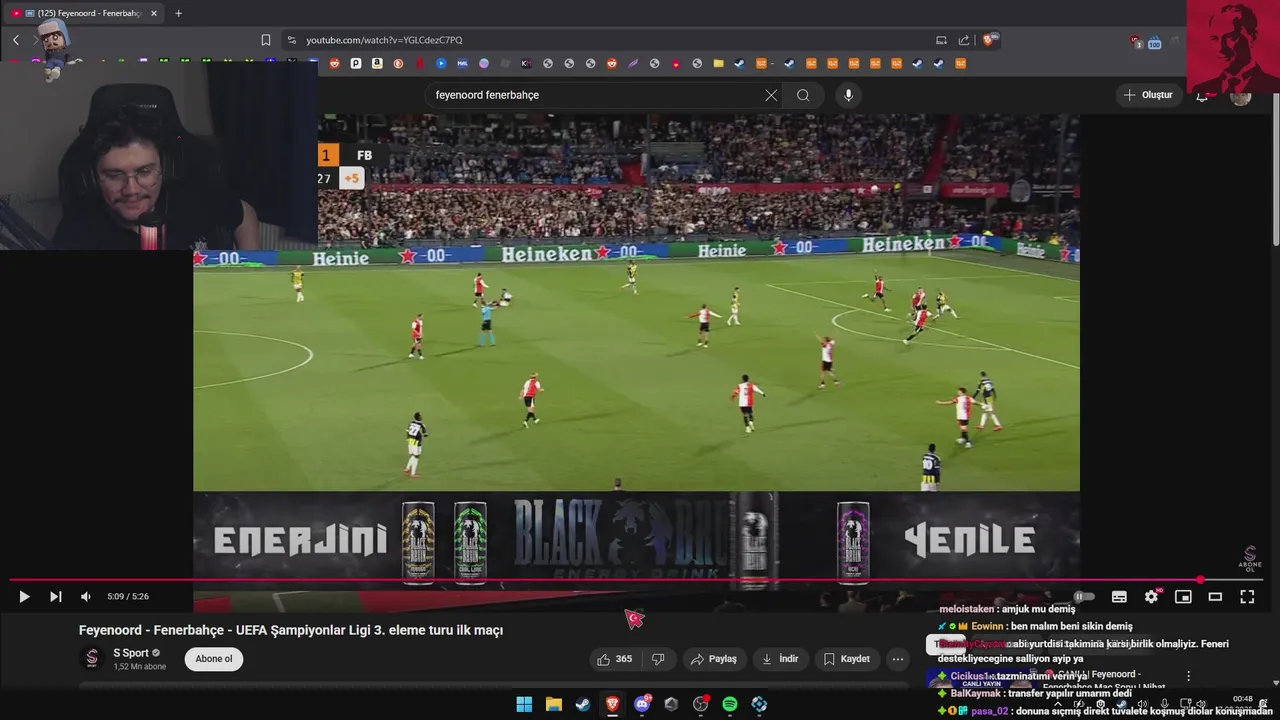Enter fullscreen on the video
Viewport: 1280px width, 720px height.
pos(1247,597)
